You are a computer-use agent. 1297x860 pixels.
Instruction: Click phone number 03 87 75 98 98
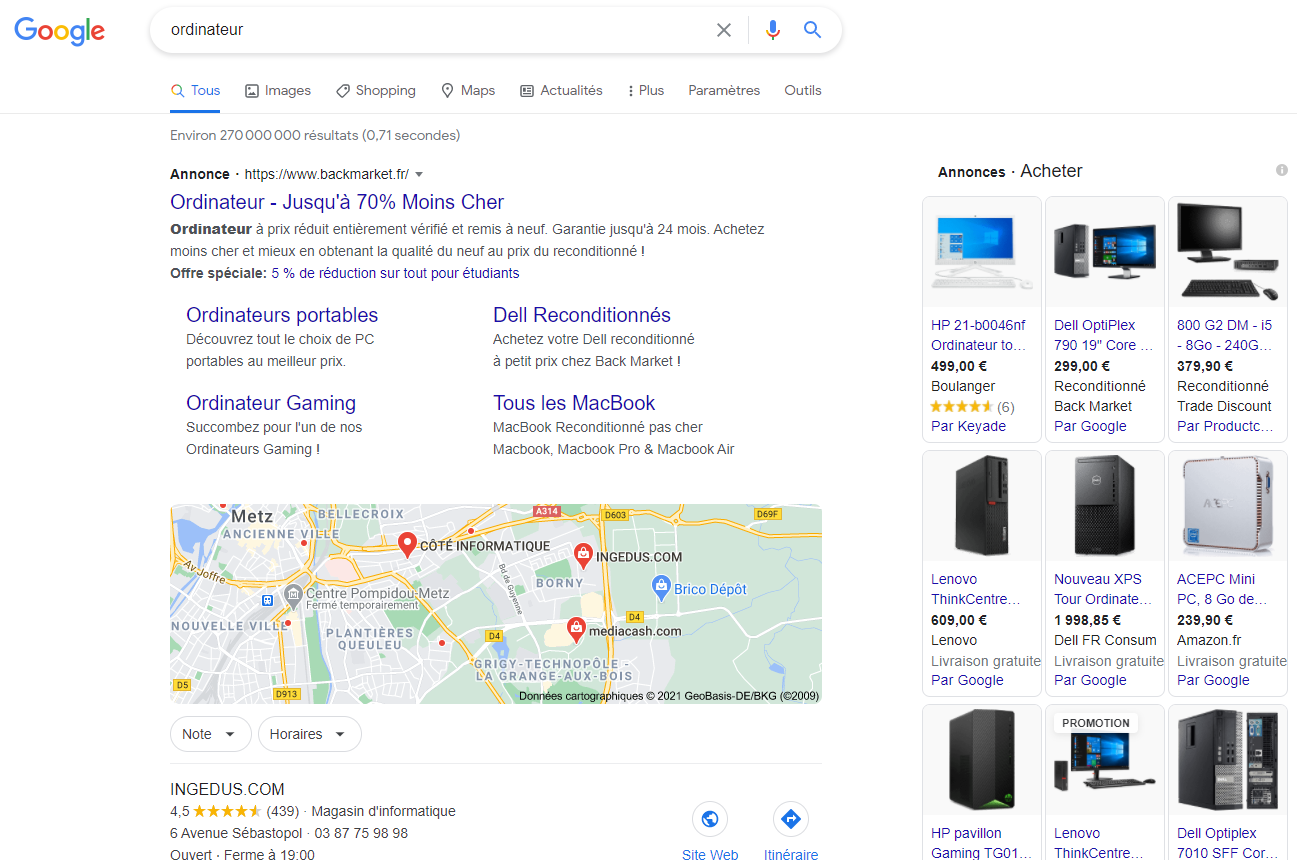point(361,833)
